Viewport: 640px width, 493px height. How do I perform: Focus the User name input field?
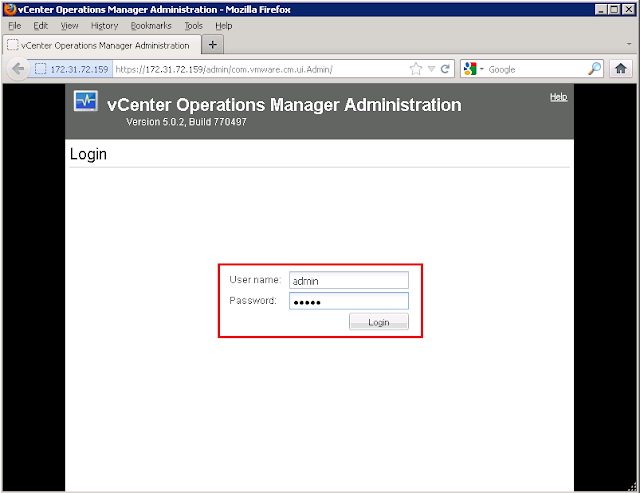[x=349, y=280]
